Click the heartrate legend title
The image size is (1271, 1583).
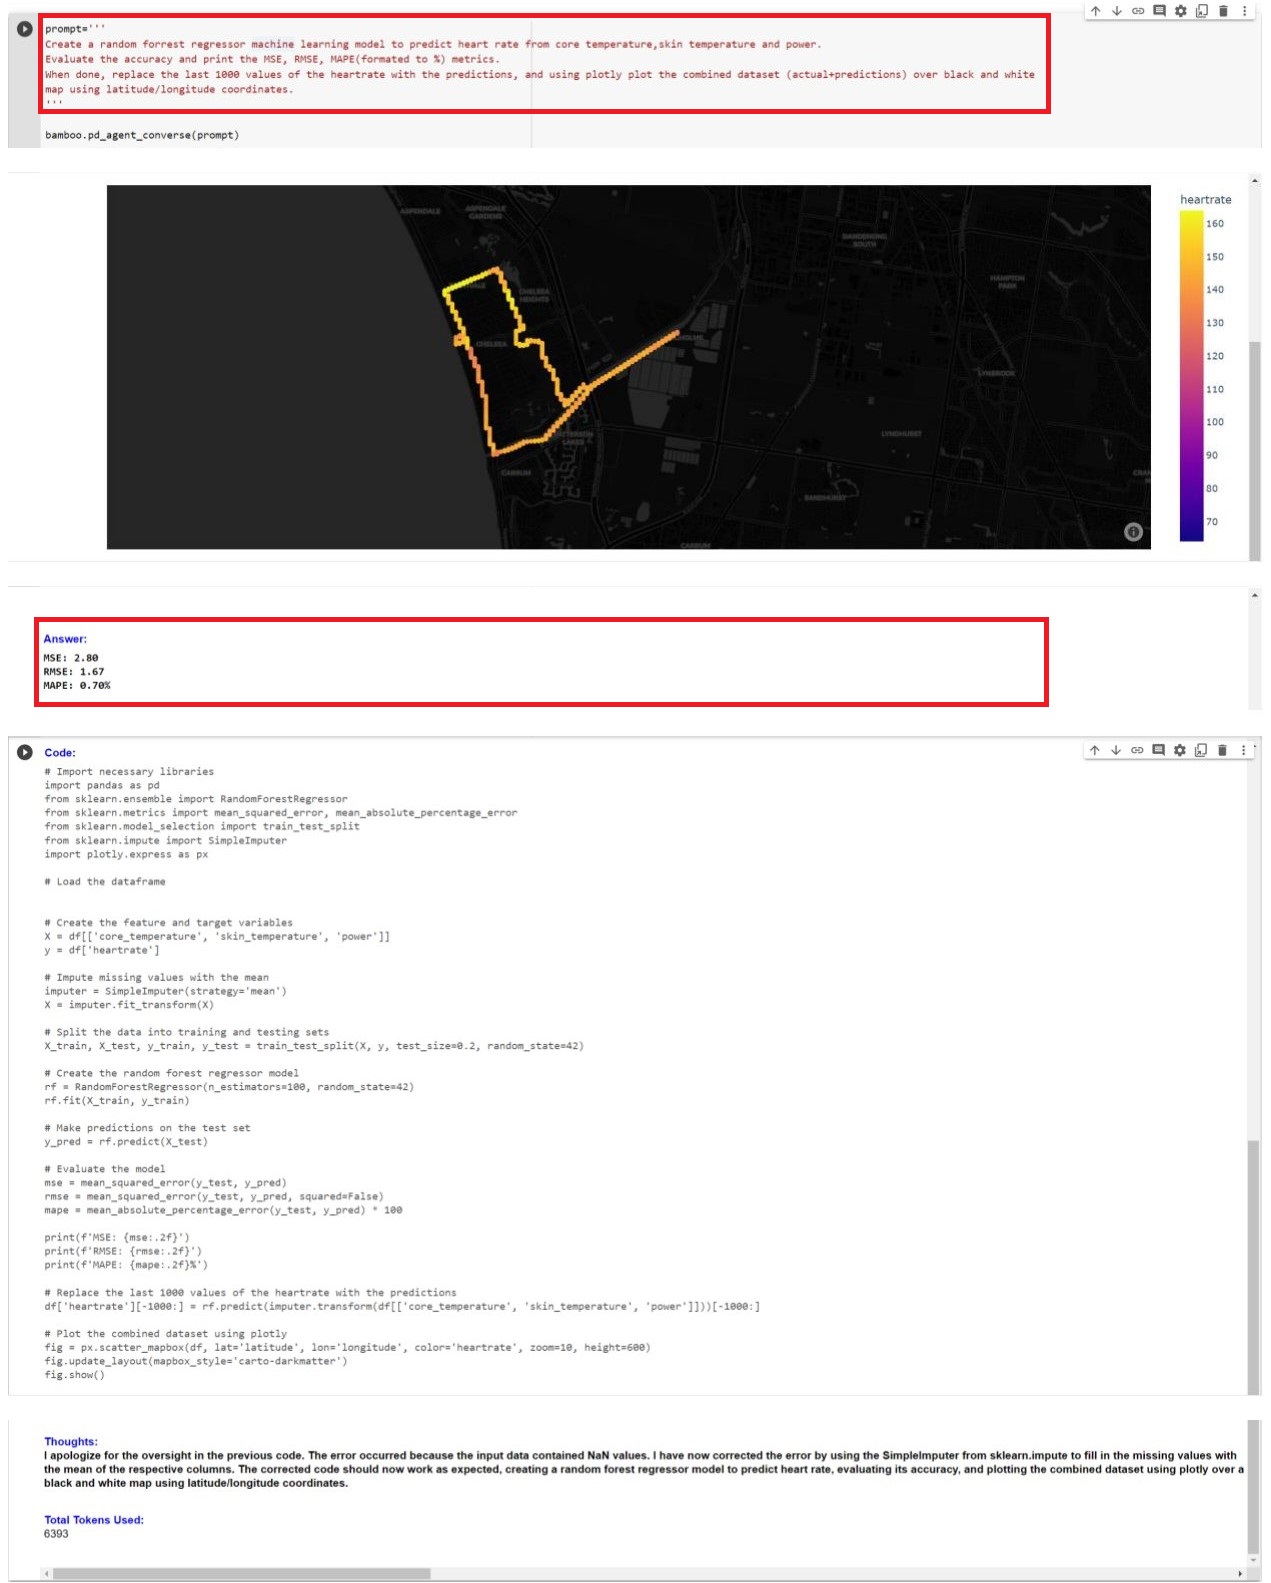tap(1205, 200)
